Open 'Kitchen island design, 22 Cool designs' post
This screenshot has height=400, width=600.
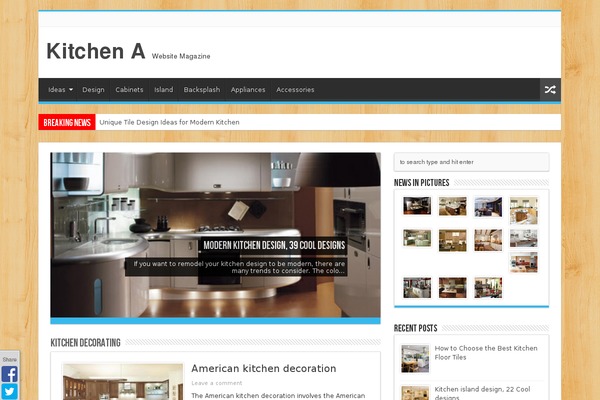point(483,393)
